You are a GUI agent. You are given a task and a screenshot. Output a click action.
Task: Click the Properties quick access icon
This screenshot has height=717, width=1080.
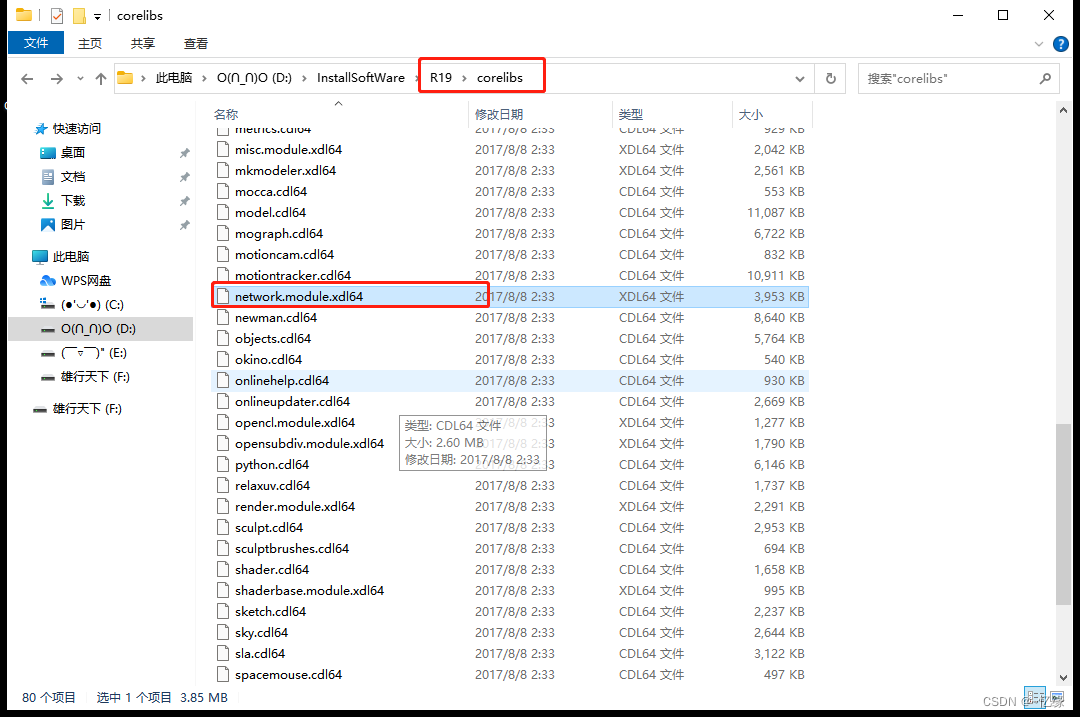(57, 15)
